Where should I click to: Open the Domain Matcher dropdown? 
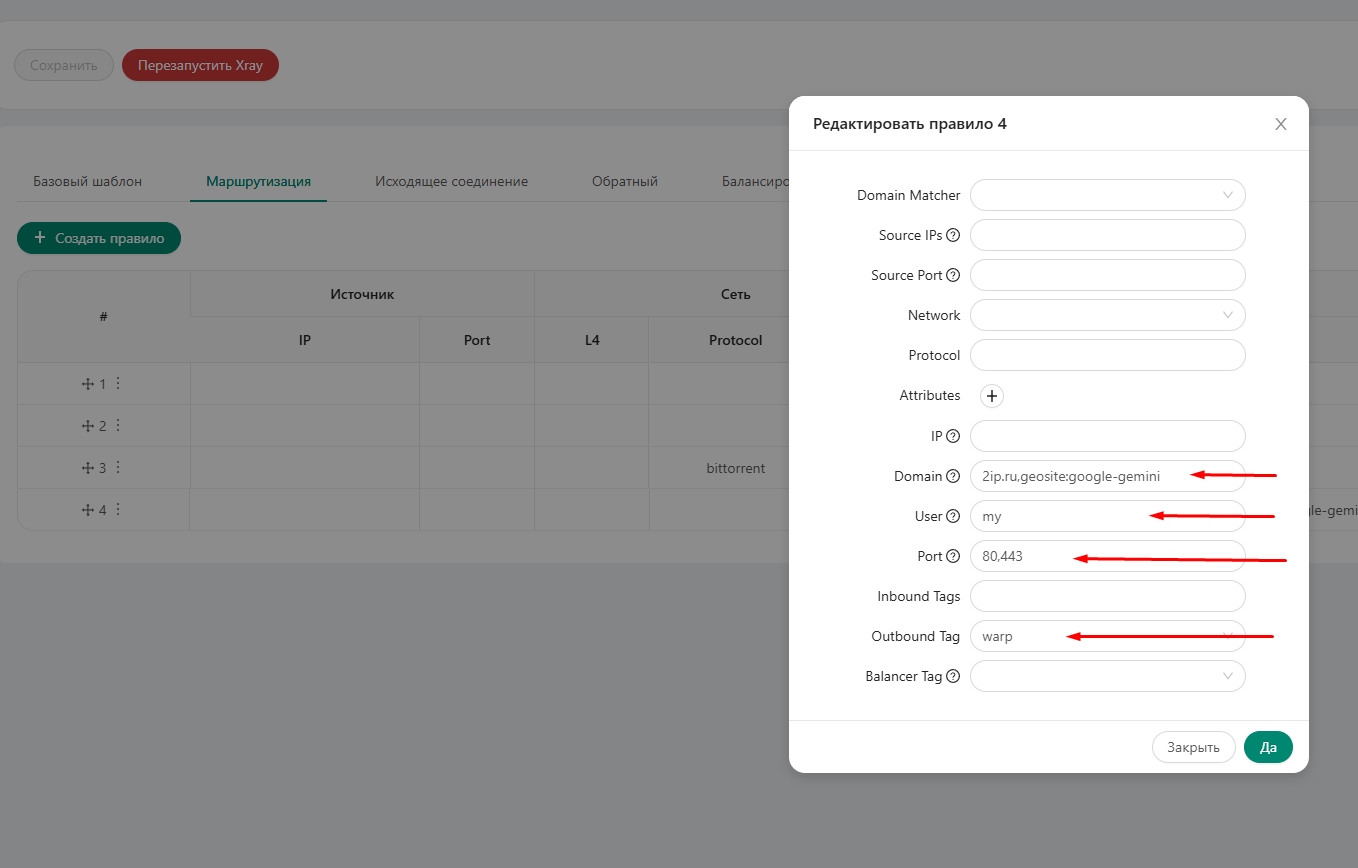point(1107,194)
